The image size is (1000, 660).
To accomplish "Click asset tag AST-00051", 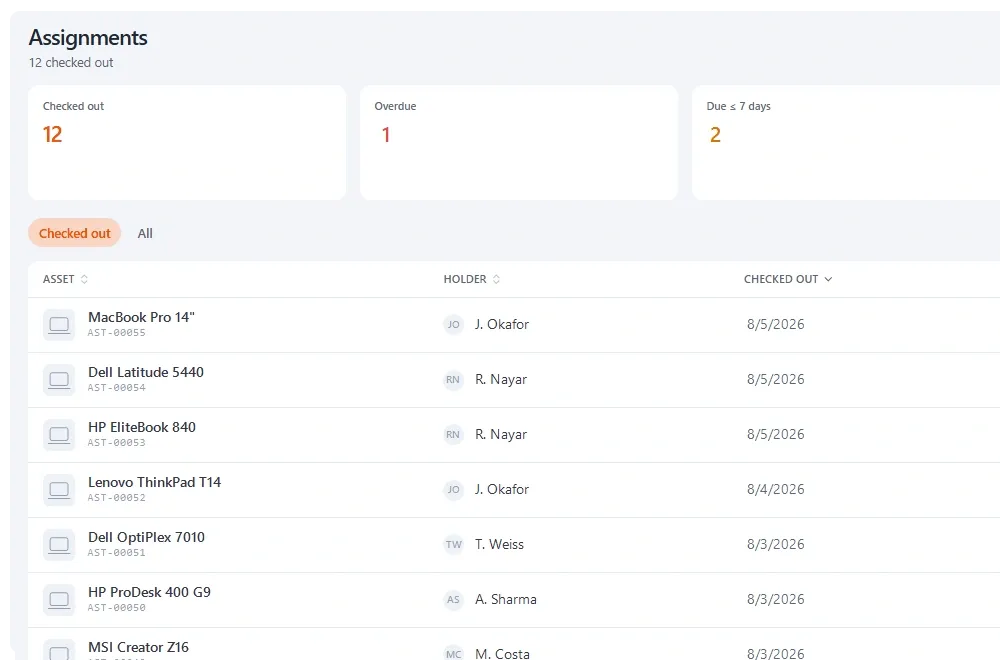I will tap(117, 553).
